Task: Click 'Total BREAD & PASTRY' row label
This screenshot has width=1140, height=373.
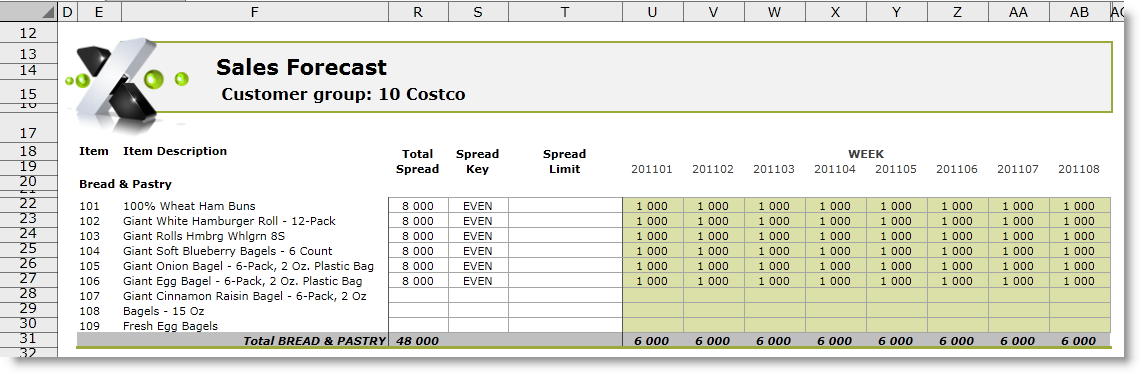Action: (314, 340)
